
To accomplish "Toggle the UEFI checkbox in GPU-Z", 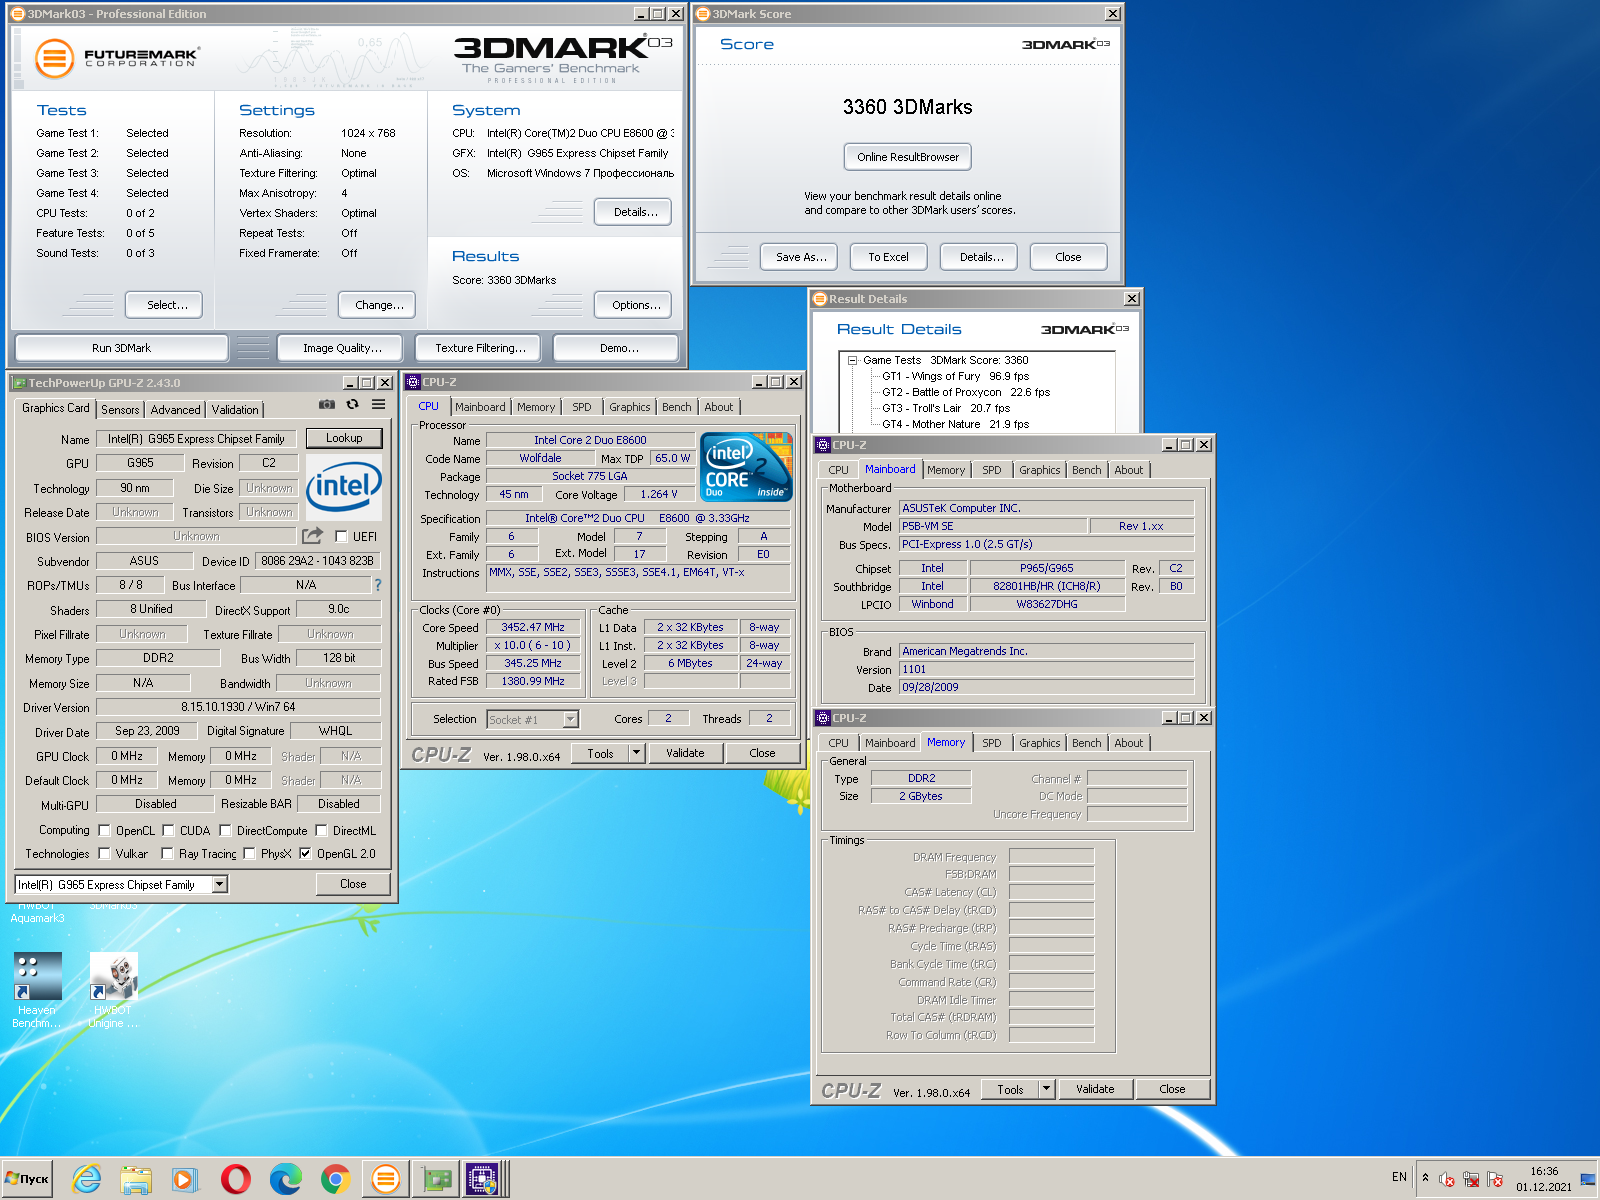I will [x=341, y=537].
